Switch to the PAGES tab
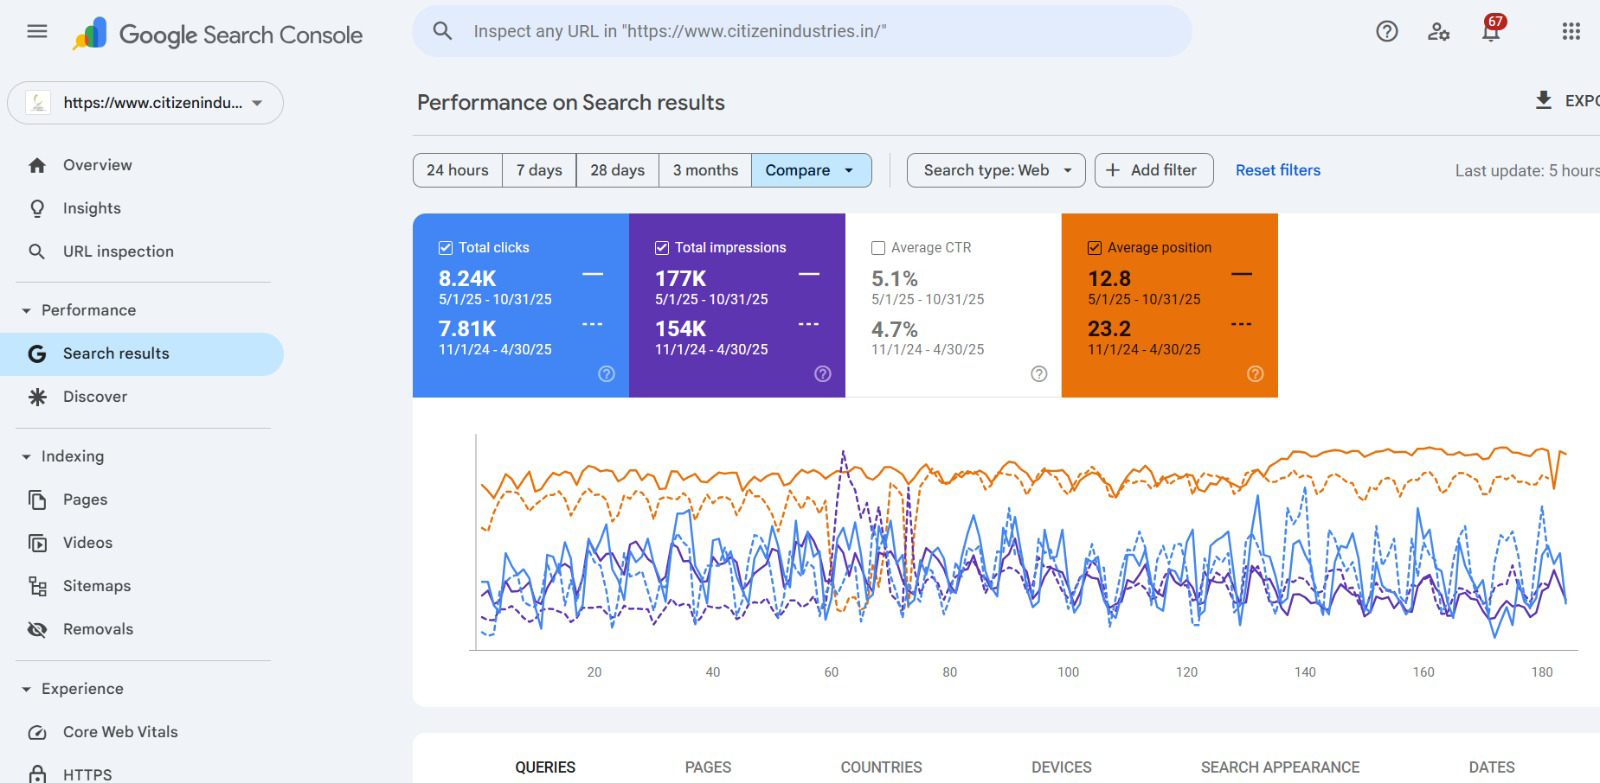 point(708,767)
